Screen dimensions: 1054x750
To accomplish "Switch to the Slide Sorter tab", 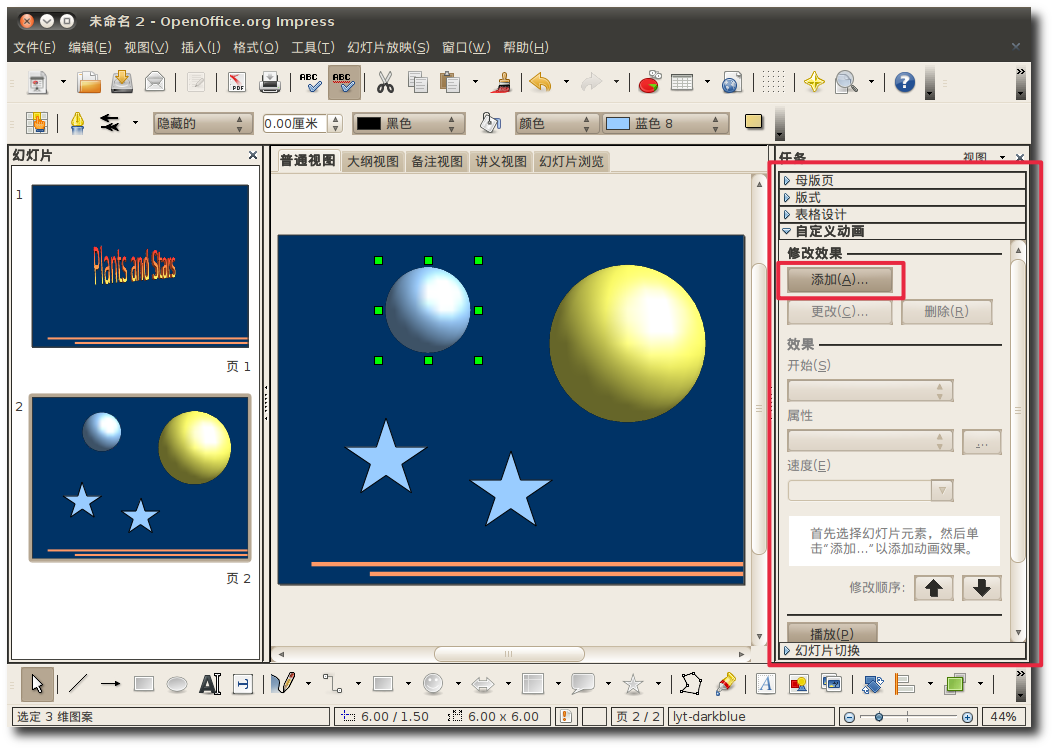I will click(x=571, y=161).
